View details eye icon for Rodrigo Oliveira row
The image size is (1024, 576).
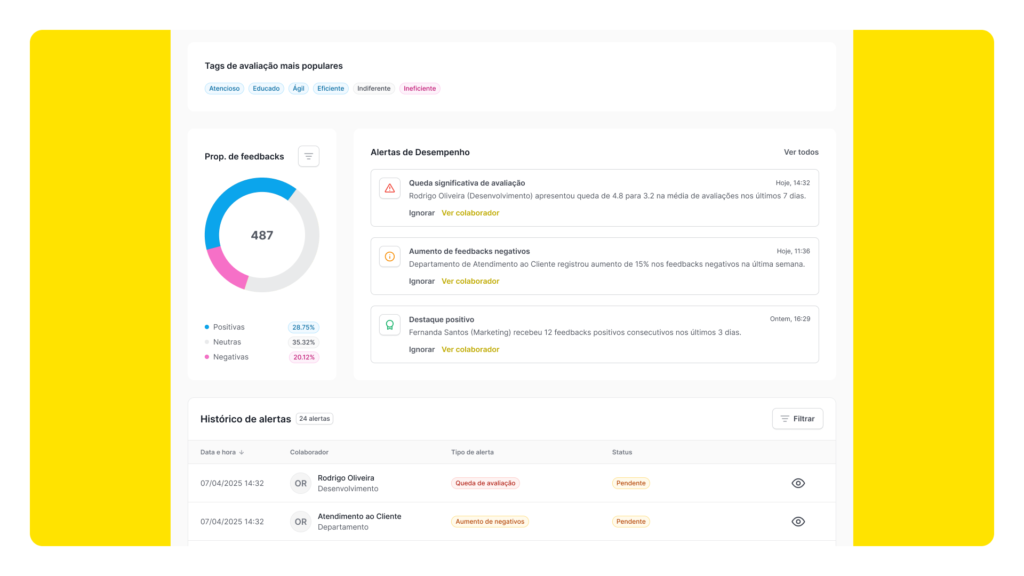798,483
